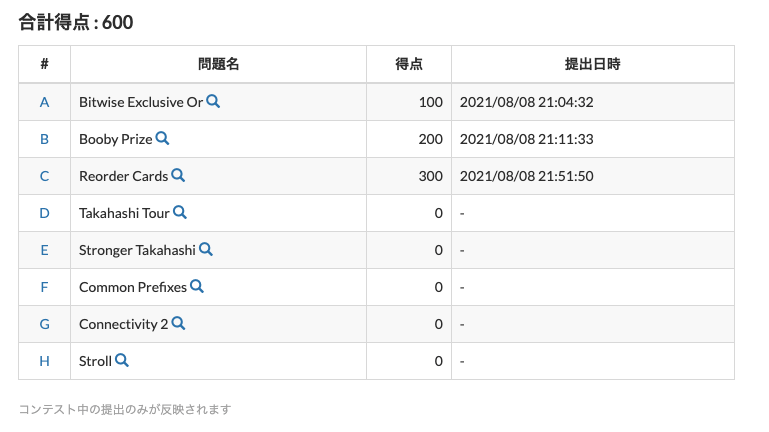Open the magnifier icon beside Connectivity 2
769x432 pixels.
point(179,324)
